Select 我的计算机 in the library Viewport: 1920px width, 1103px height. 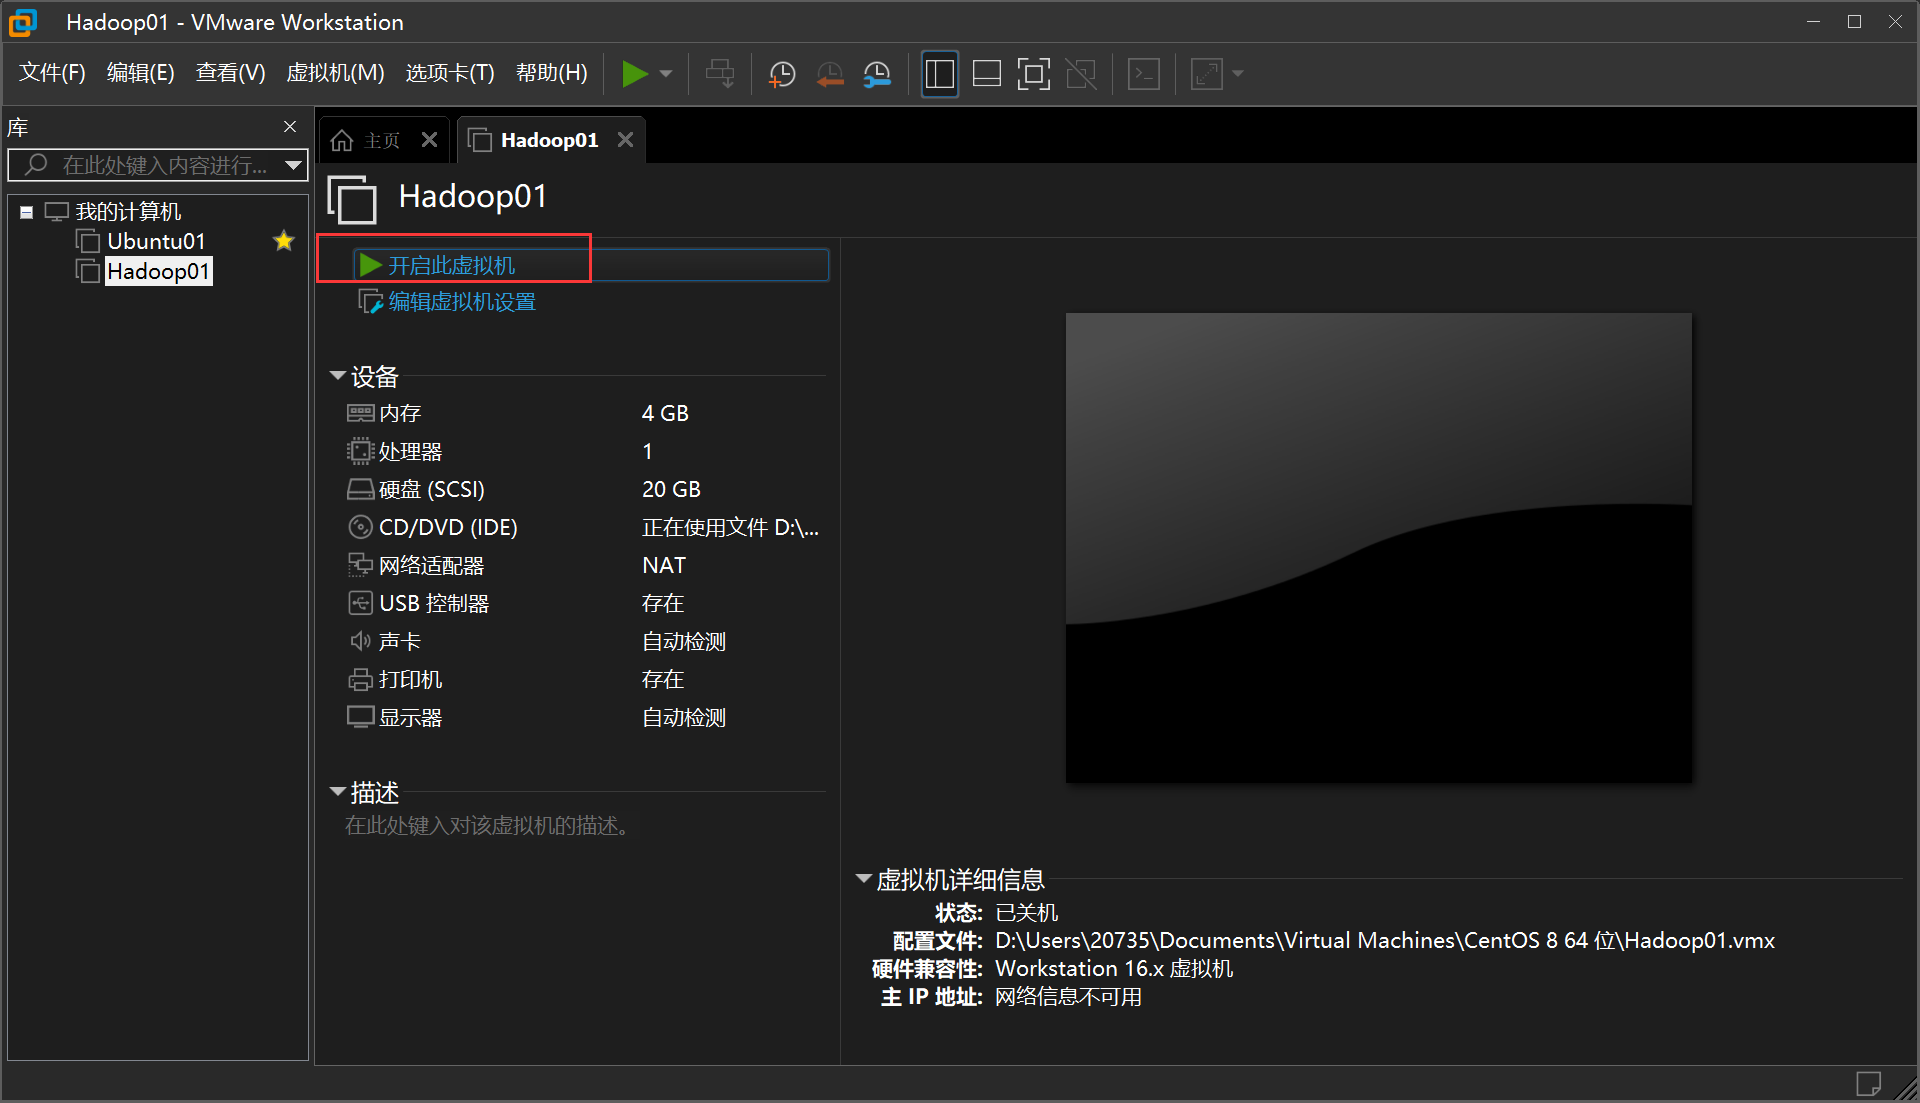tap(128, 212)
